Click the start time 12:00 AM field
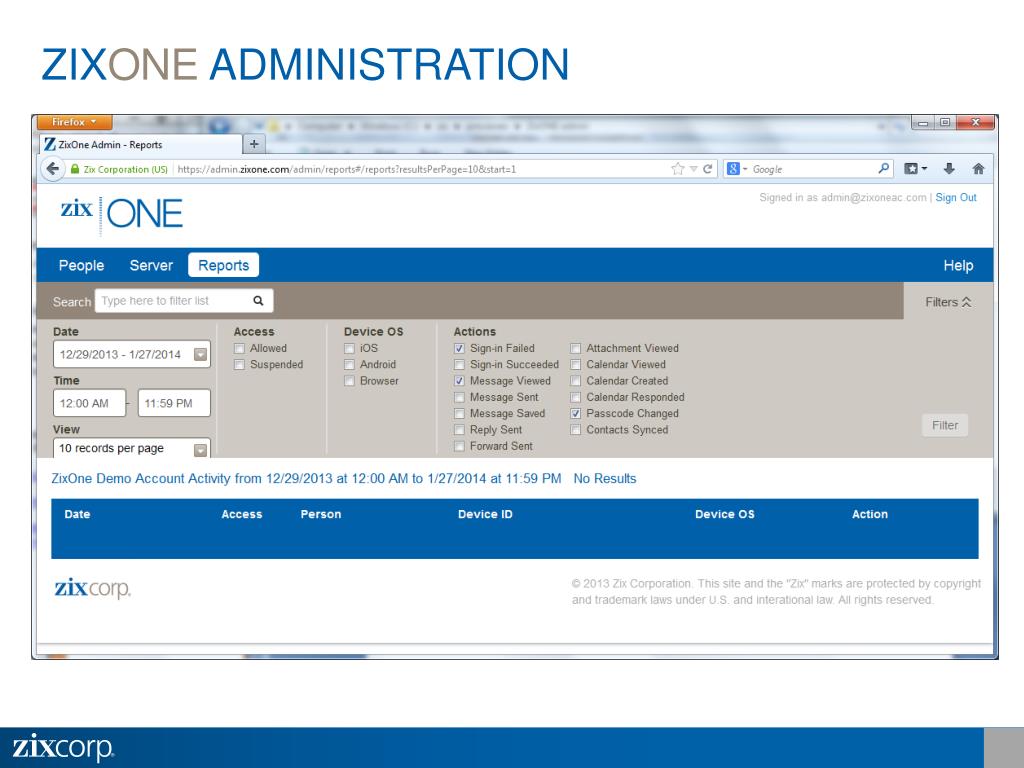 tap(89, 403)
